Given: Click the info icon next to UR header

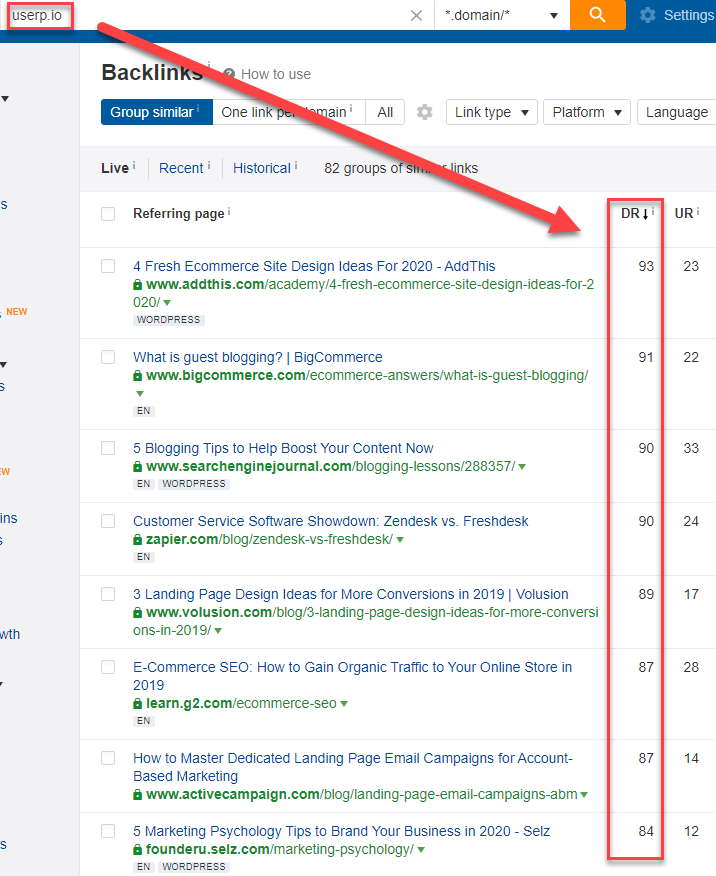Looking at the screenshot, I should pyautogui.click(x=698, y=211).
